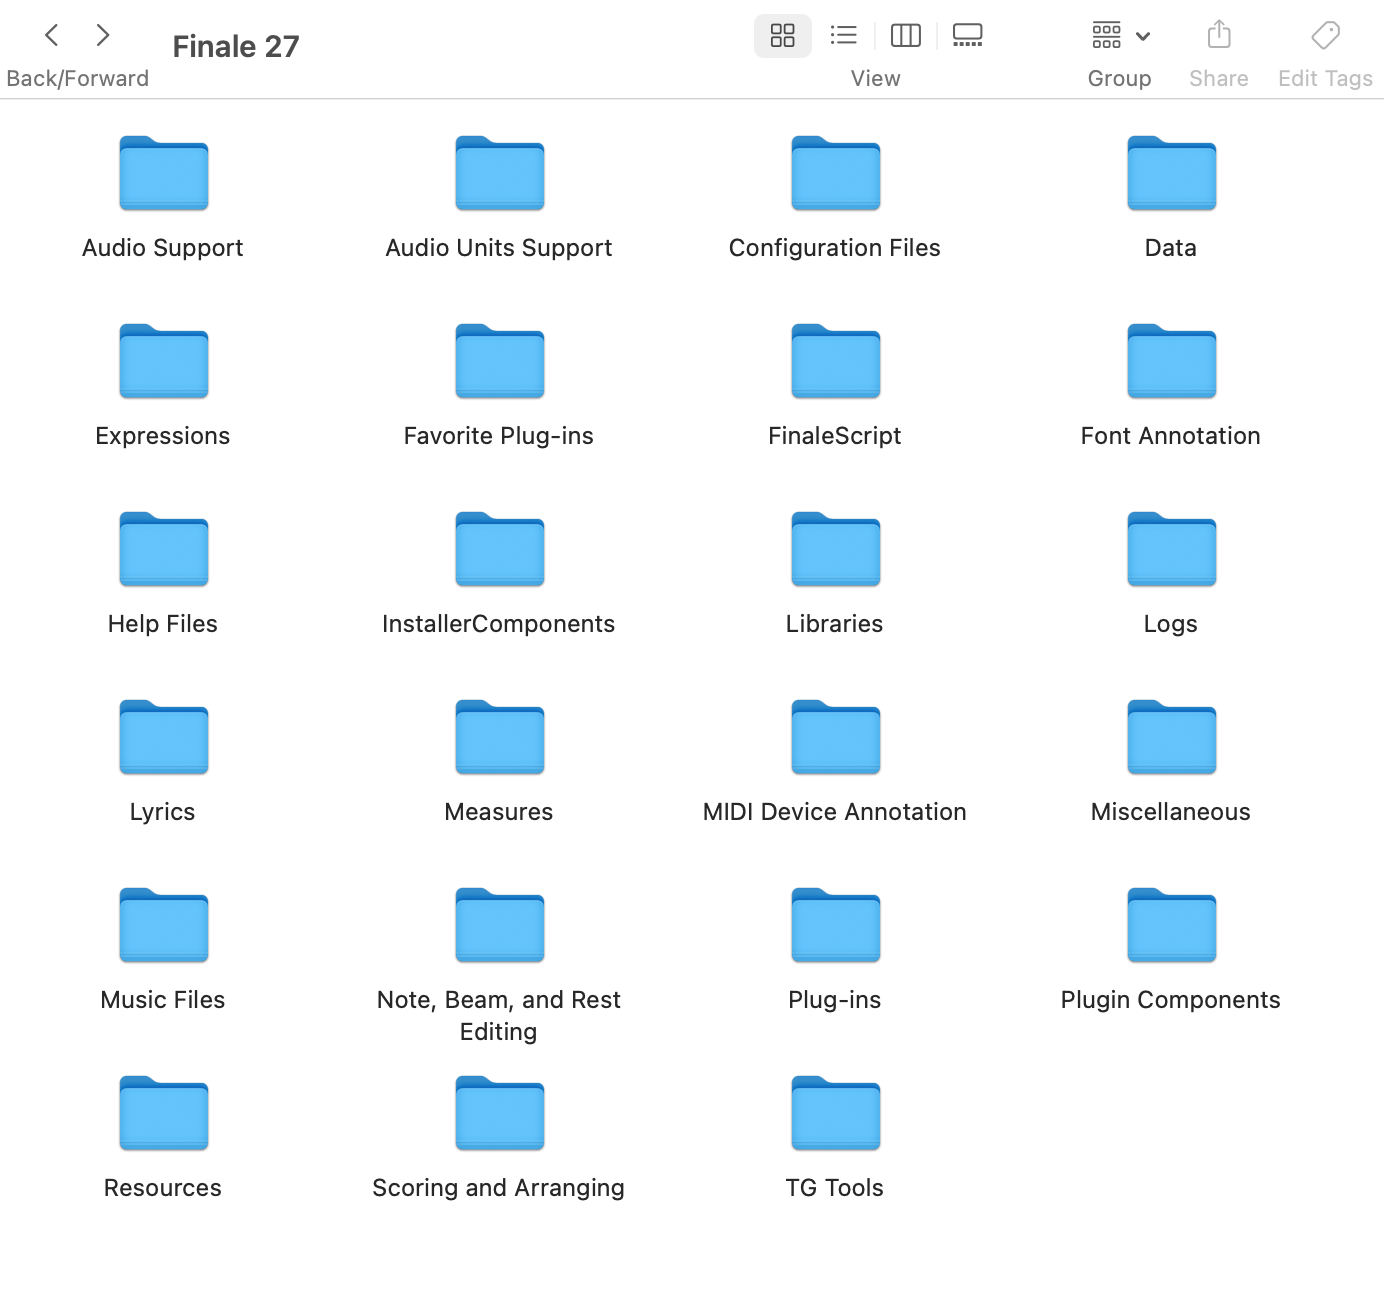Select the MIDI Device Annotation folder
This screenshot has width=1384, height=1304.
click(835, 737)
